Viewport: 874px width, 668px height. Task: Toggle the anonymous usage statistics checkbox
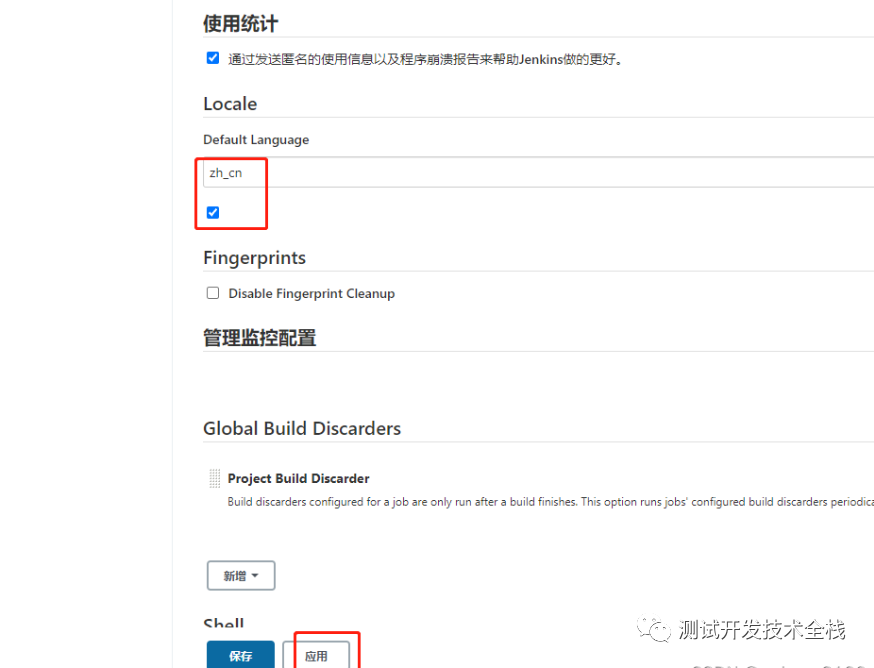pyautogui.click(x=212, y=58)
